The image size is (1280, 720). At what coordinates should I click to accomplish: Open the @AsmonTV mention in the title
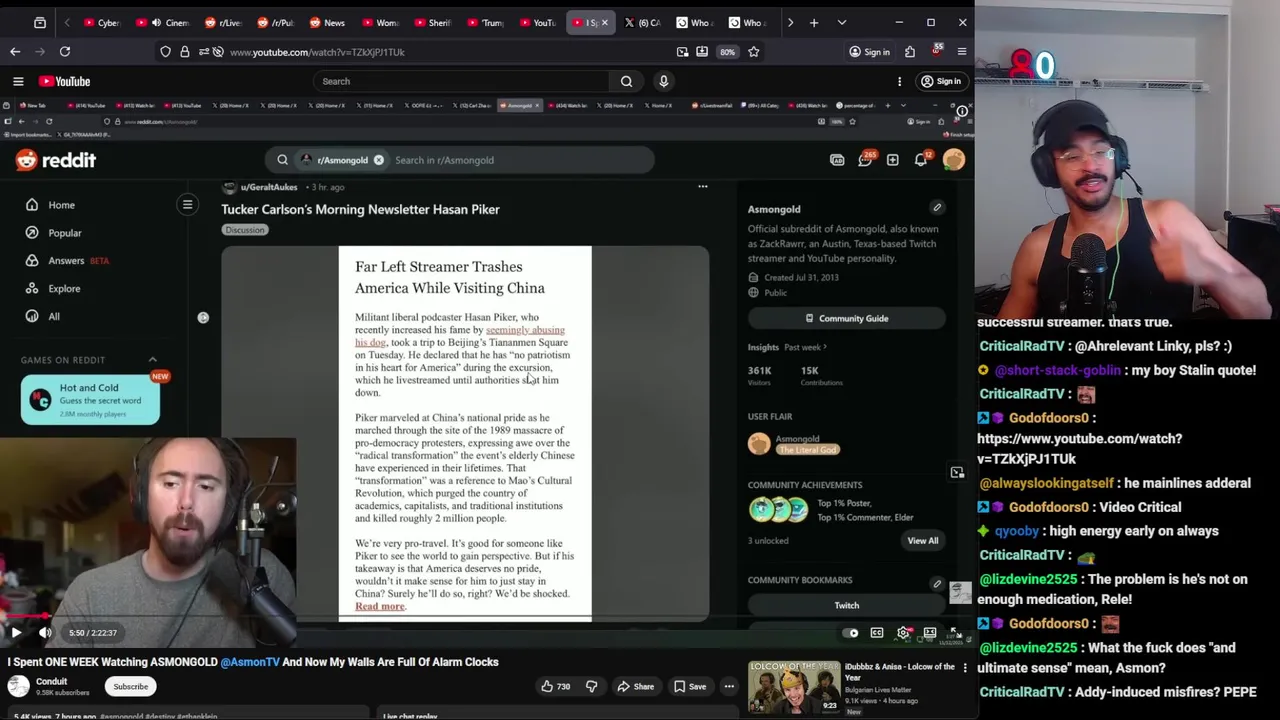(x=250, y=661)
